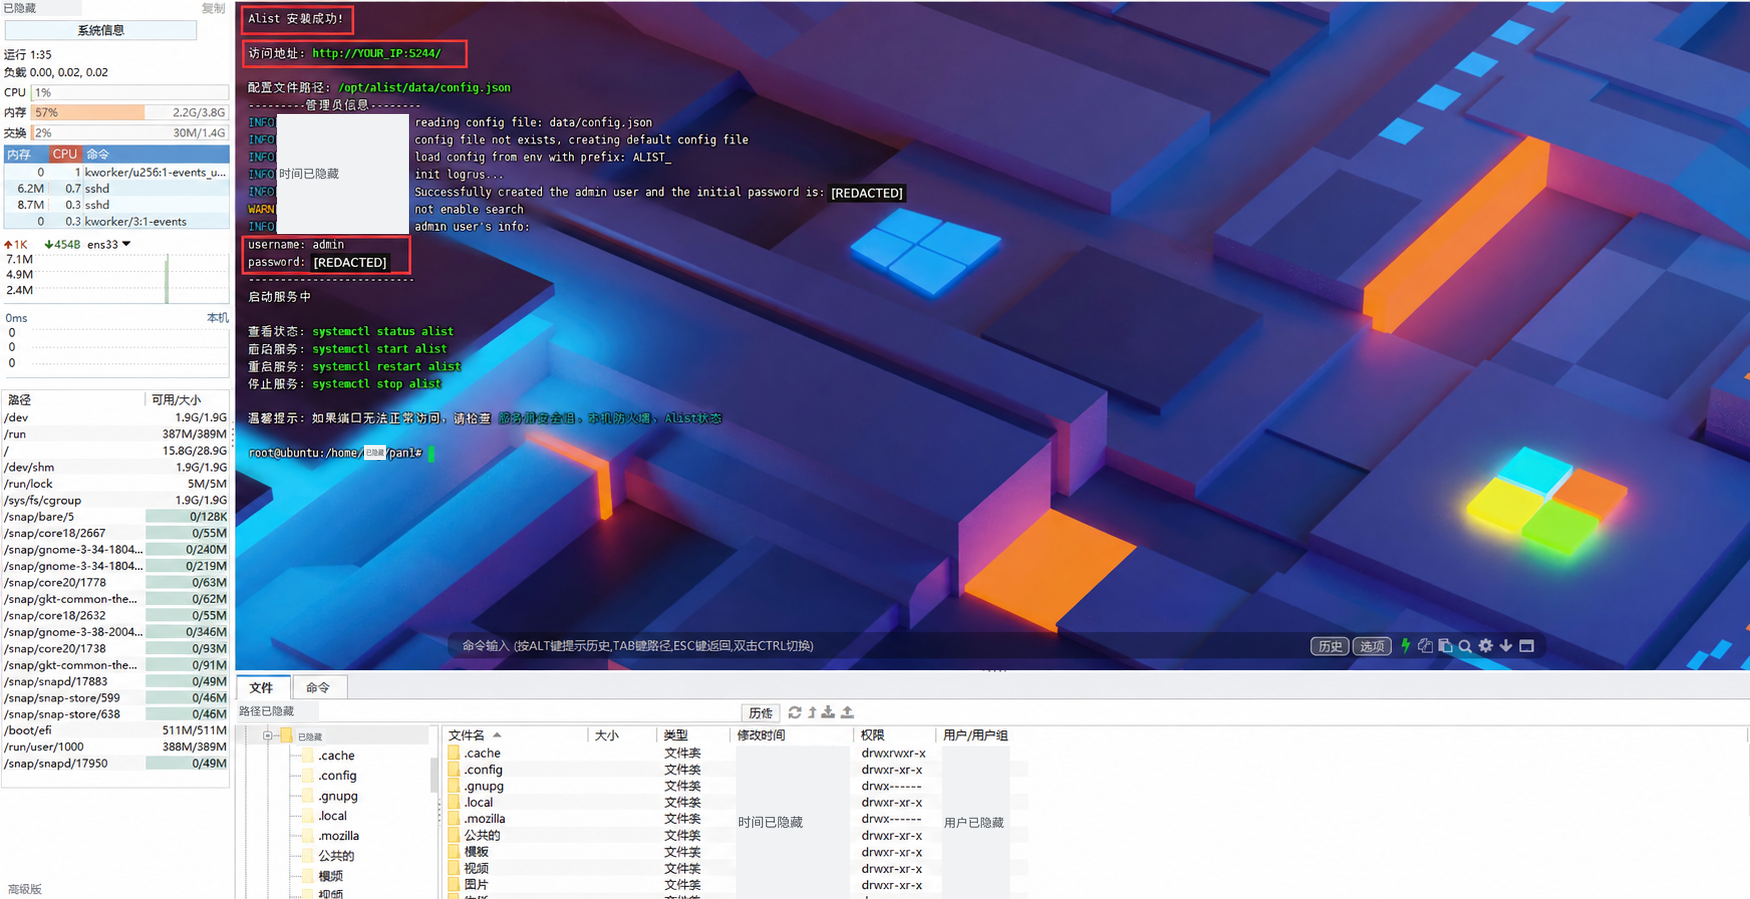Image resolution: width=1750 pixels, height=899 pixels.
Task: Click the fullscreen window icon in terminal toolbar
Action: 1527,646
